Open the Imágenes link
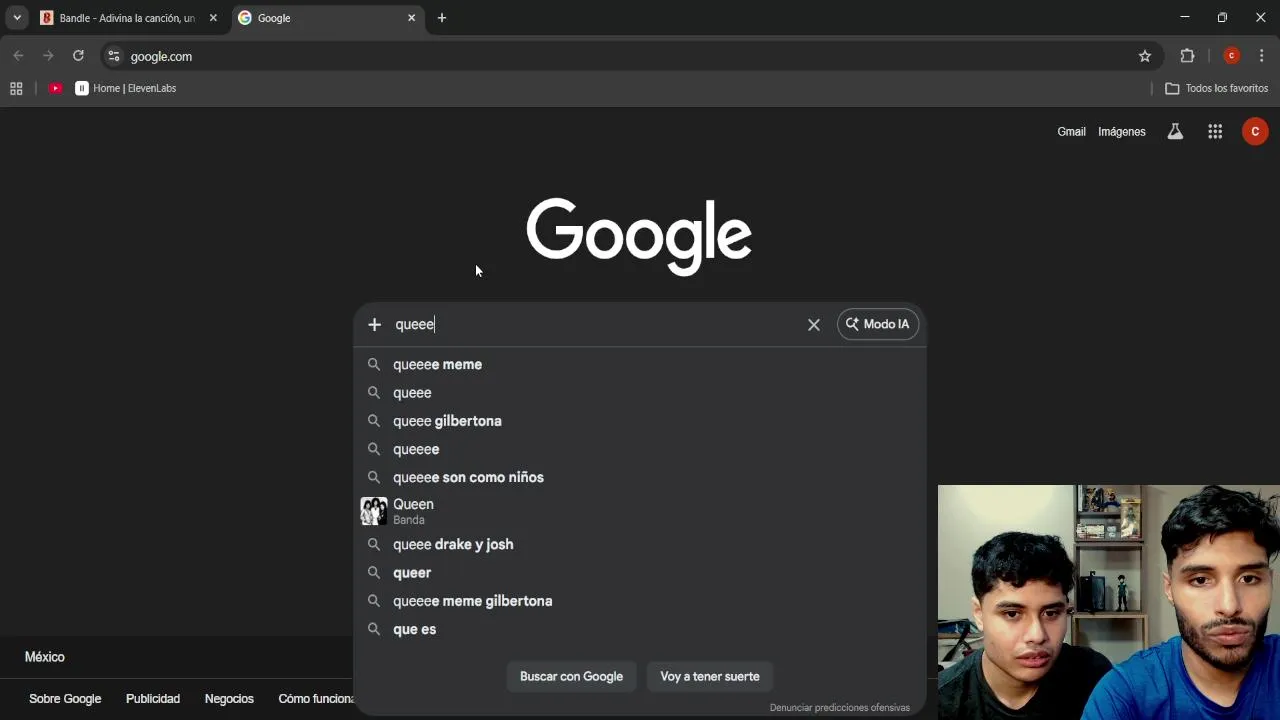The image size is (1280, 720). click(1122, 132)
